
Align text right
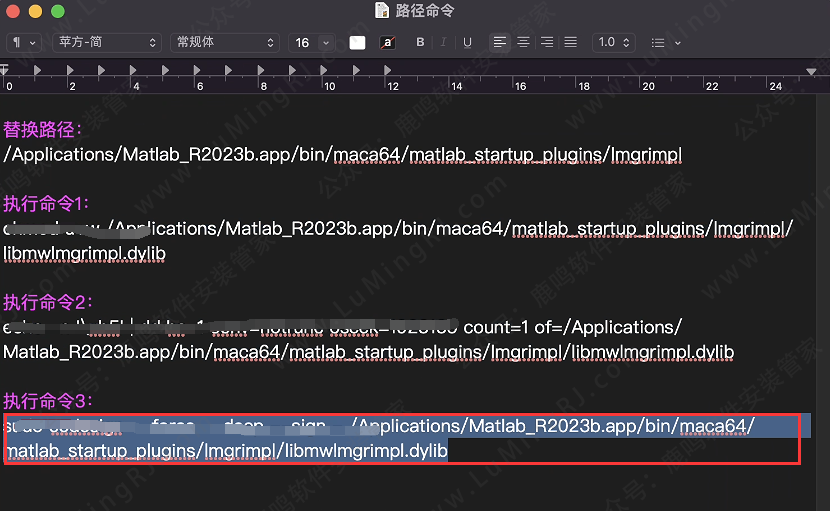547,42
